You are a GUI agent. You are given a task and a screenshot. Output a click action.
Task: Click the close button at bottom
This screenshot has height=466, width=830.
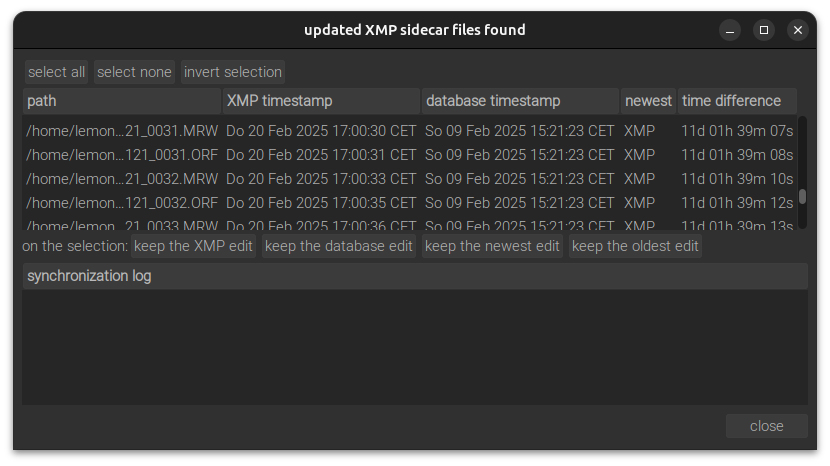(x=766, y=426)
